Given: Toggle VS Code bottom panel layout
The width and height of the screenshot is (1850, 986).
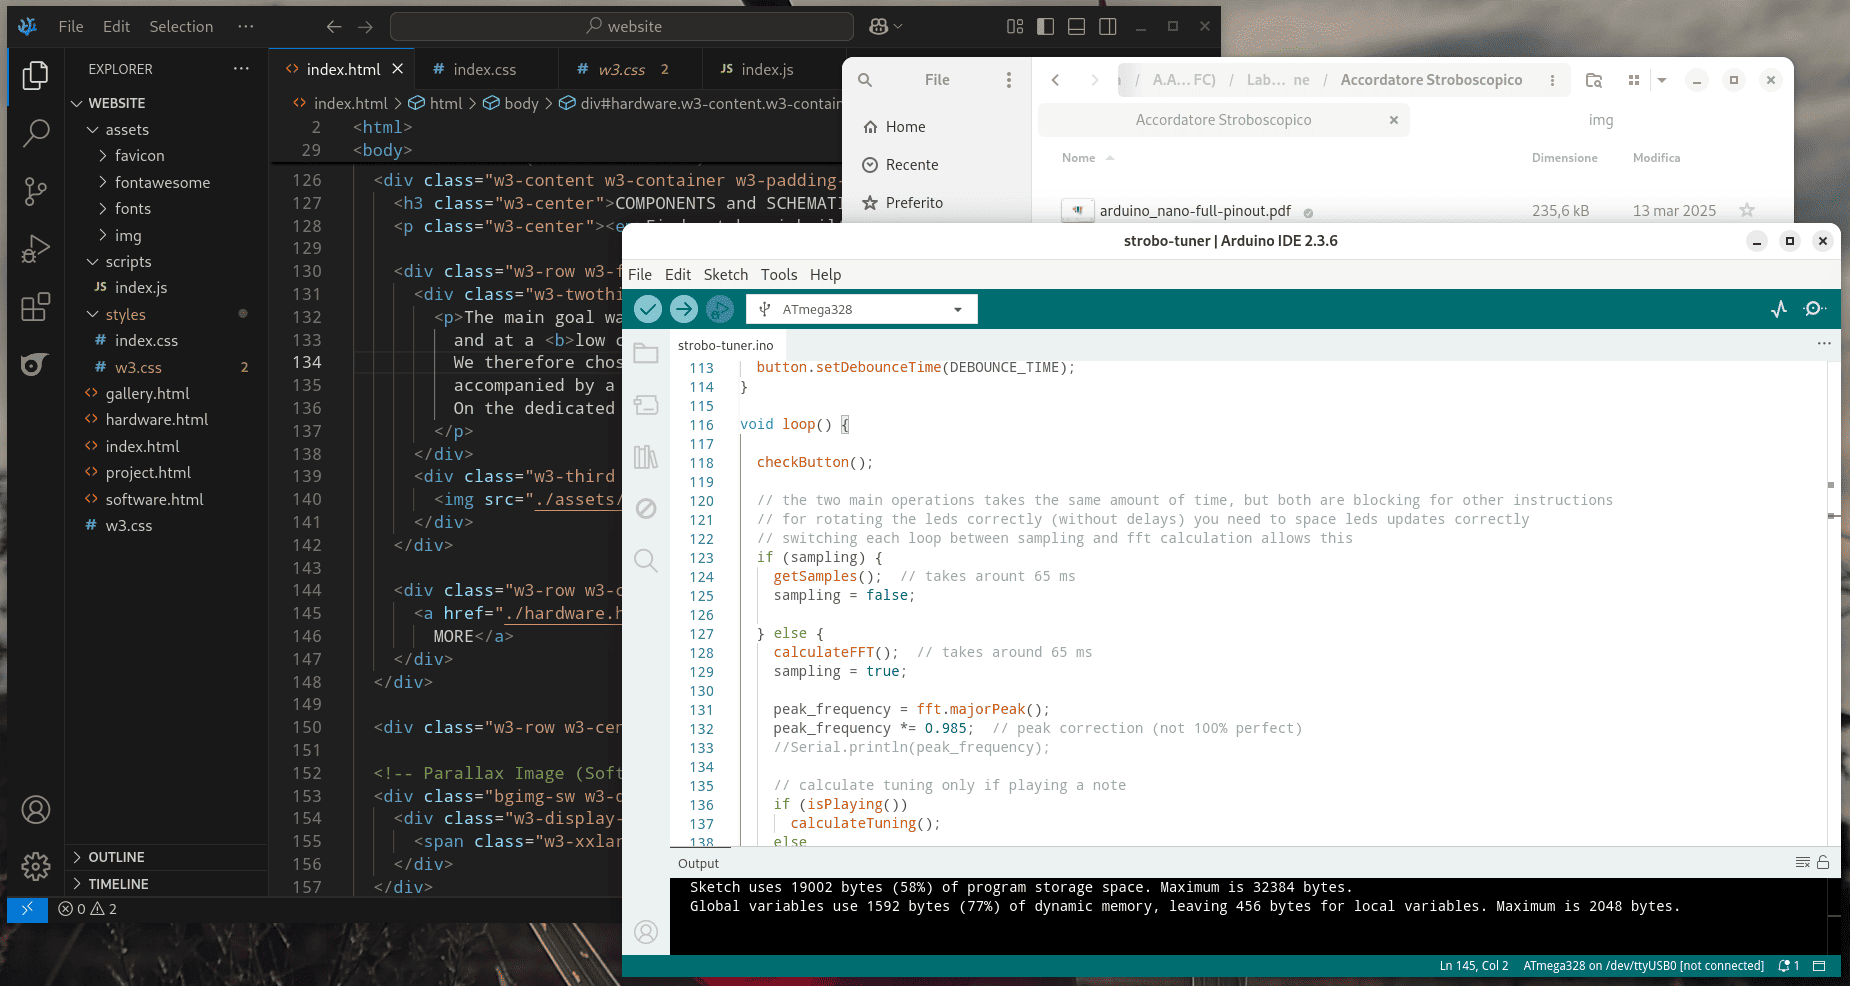Looking at the screenshot, I should pyautogui.click(x=1076, y=27).
